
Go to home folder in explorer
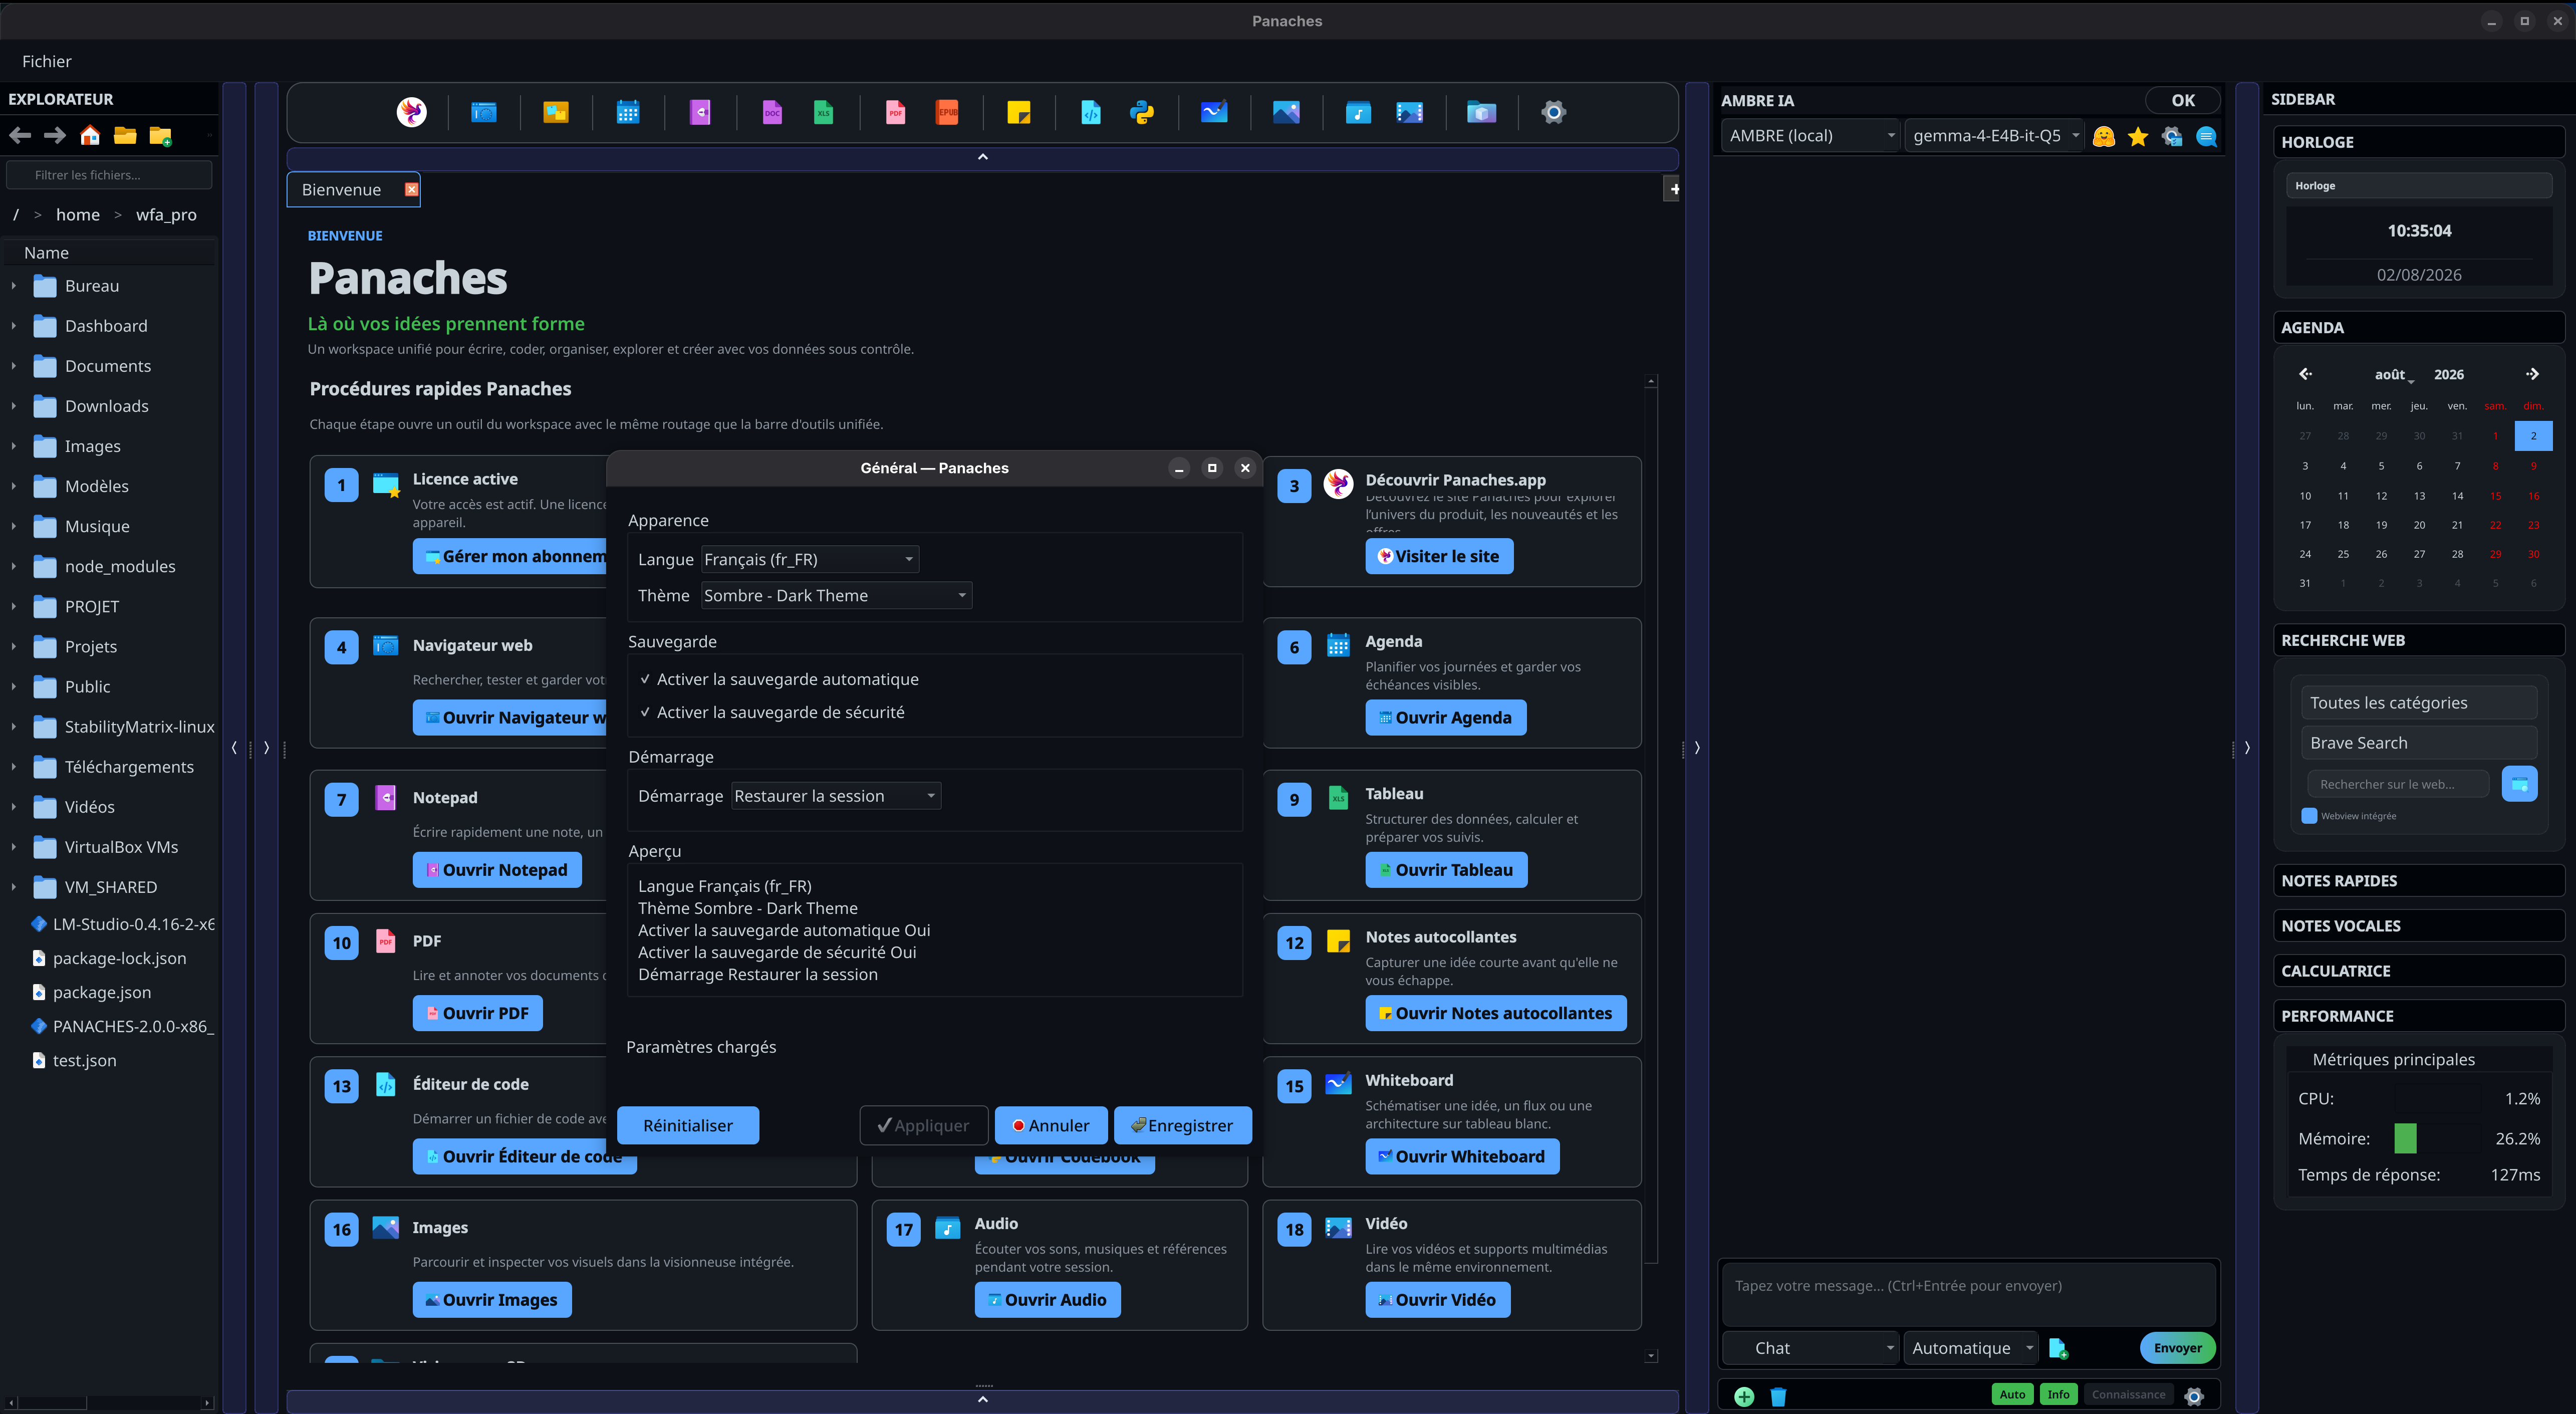[90, 135]
